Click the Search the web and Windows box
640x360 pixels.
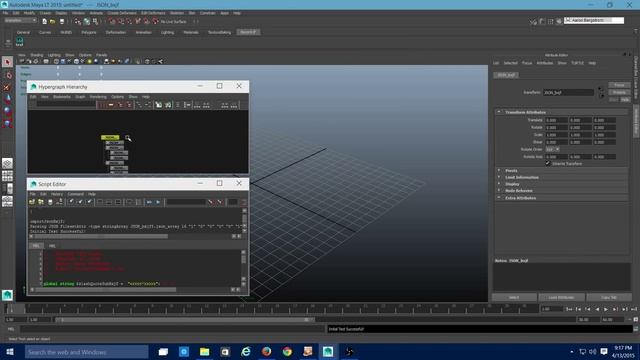(x=87, y=351)
